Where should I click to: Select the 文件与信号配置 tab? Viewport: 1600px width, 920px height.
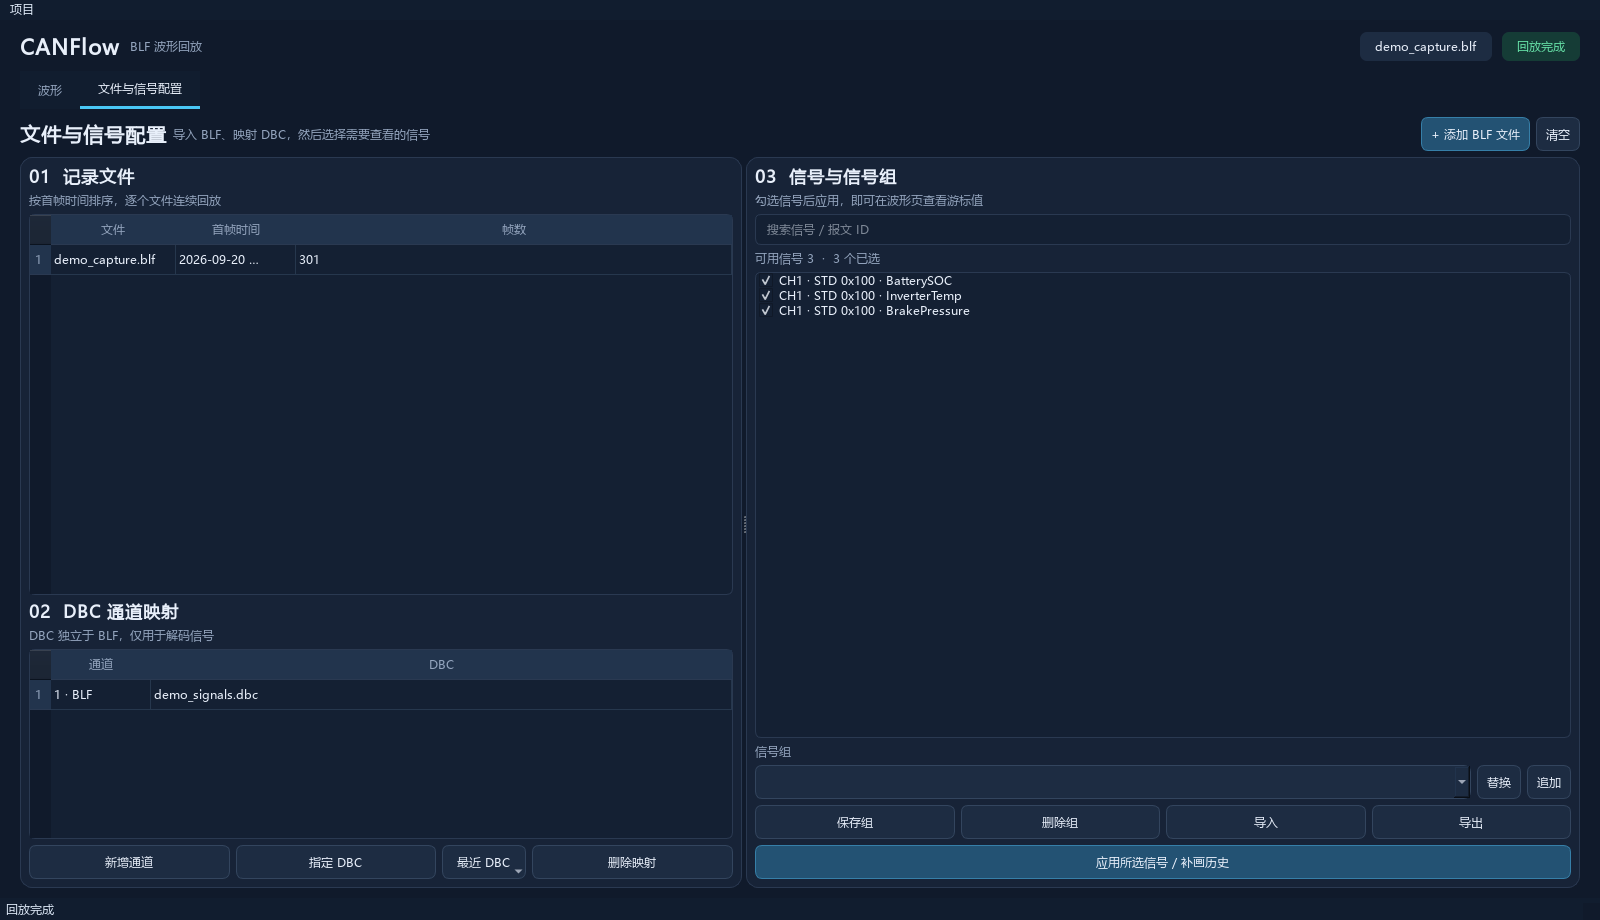click(140, 89)
